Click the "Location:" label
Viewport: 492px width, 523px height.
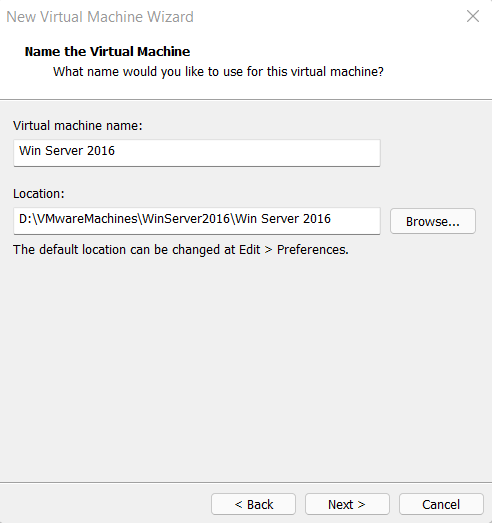coord(39,194)
